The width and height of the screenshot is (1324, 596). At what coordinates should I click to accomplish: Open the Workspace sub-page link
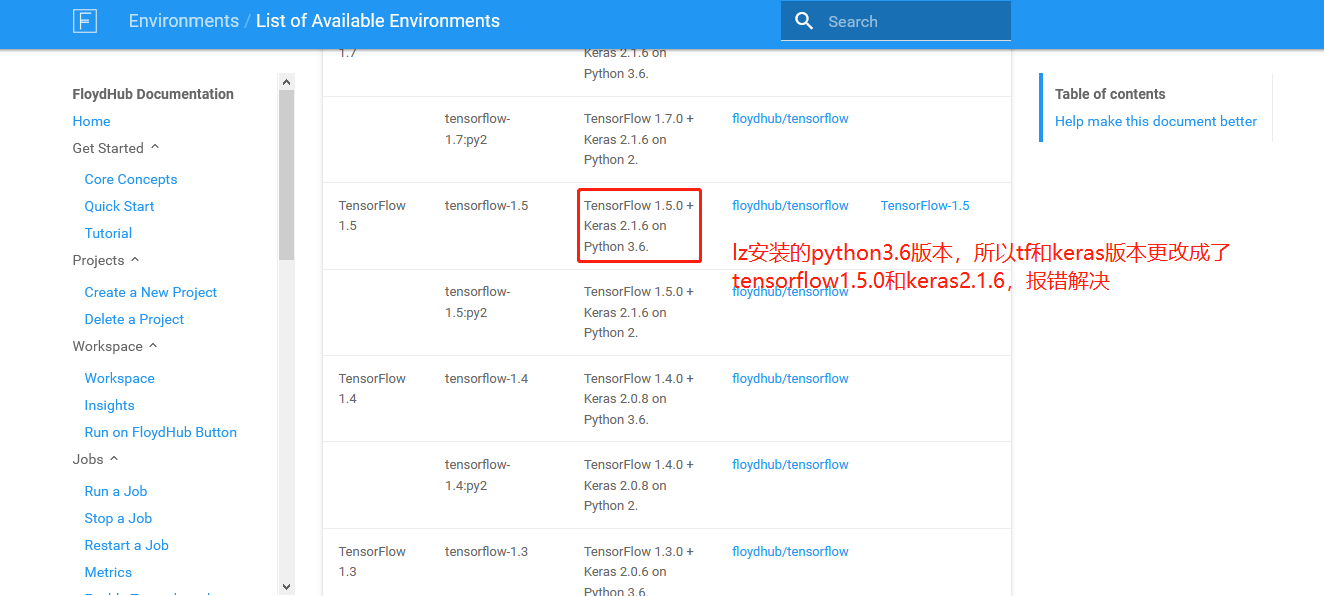(x=119, y=378)
